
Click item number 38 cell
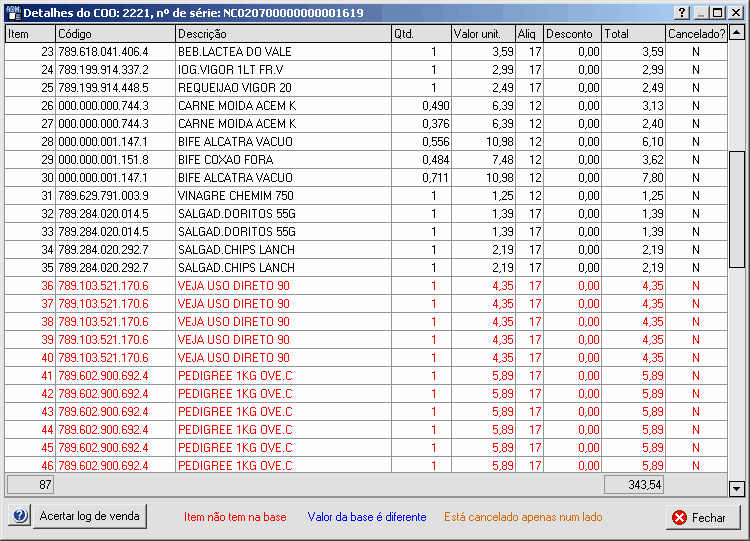pyautogui.click(x=30, y=322)
